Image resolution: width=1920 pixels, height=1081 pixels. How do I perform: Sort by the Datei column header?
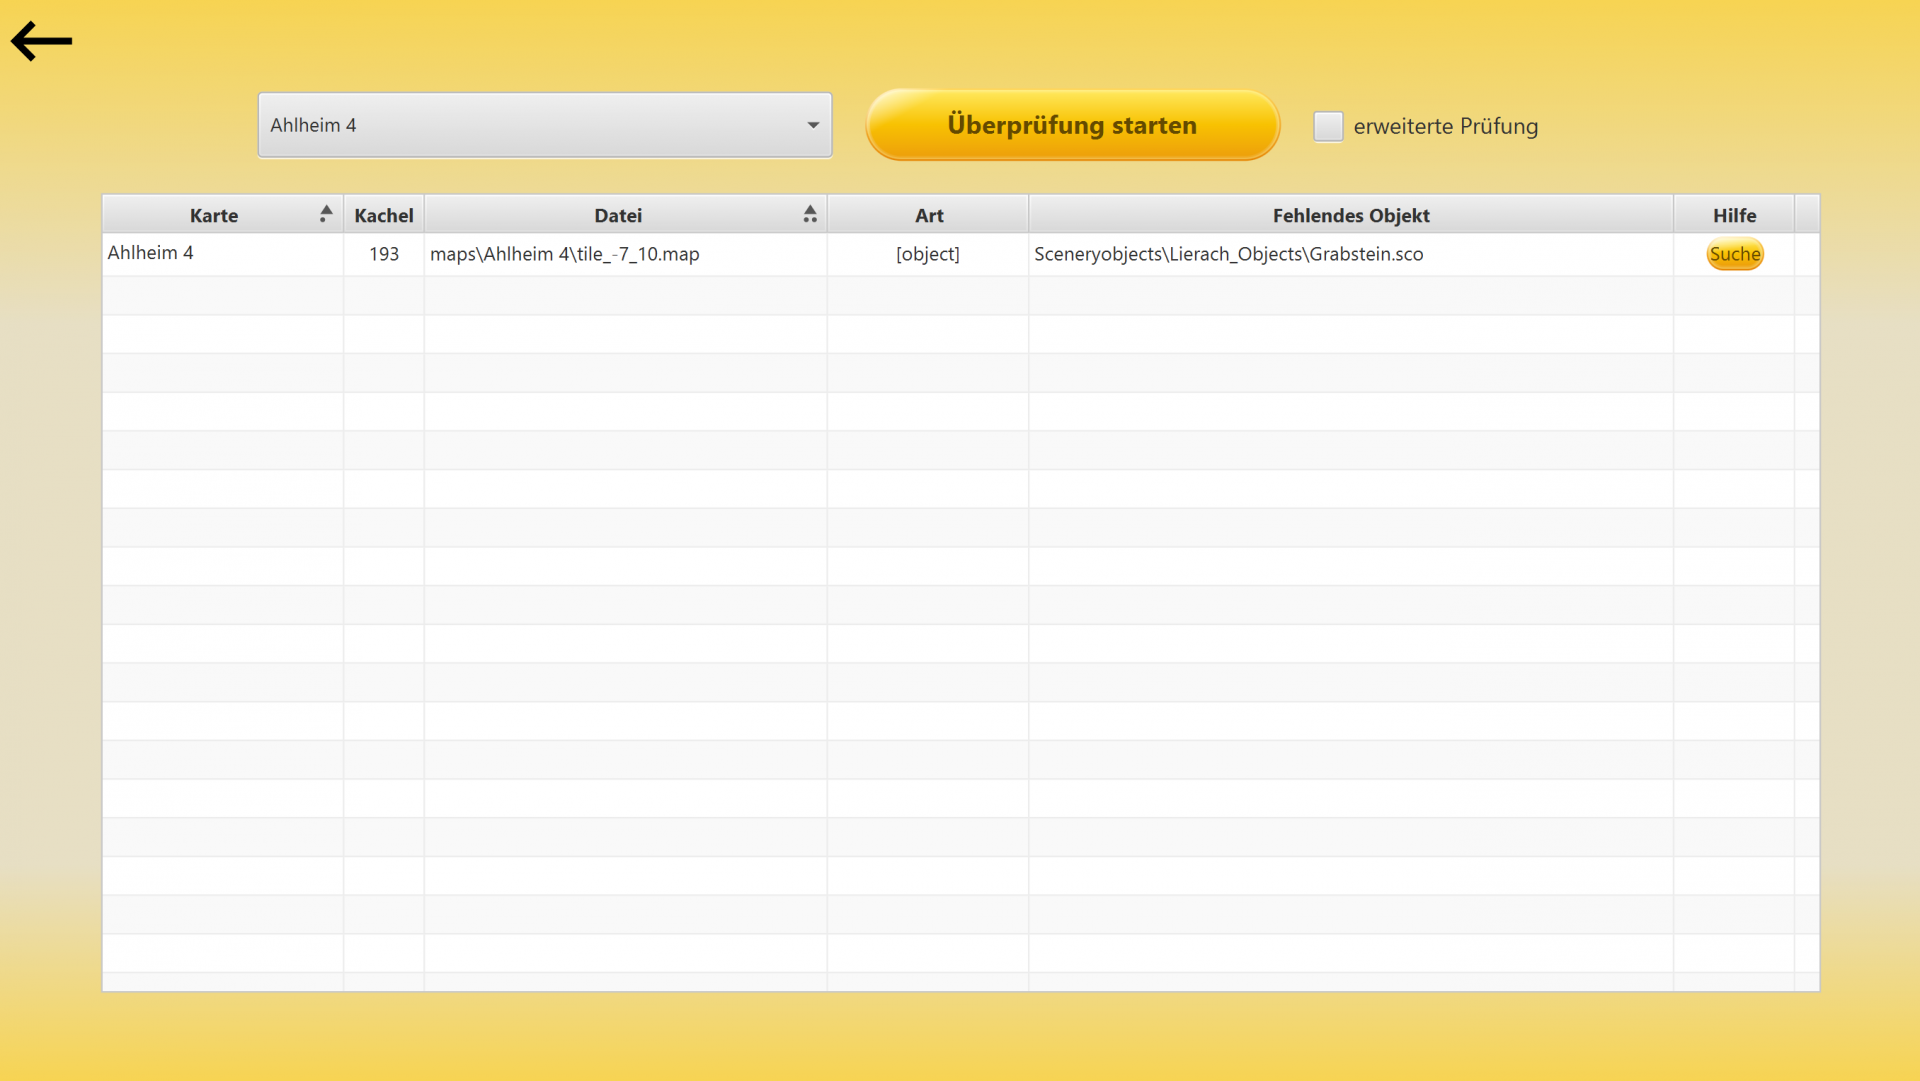tap(618, 215)
